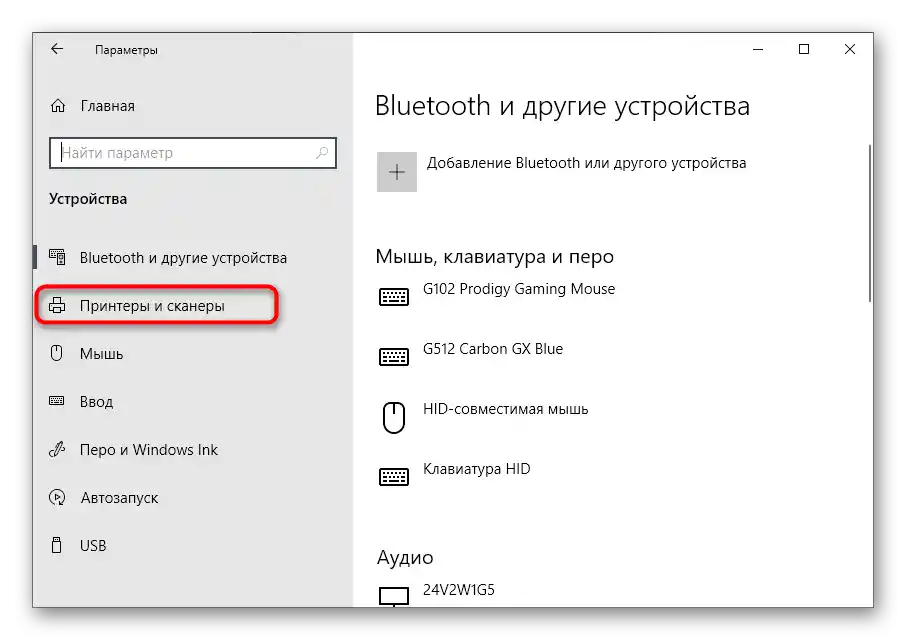Viewport: 906px width, 640px height.
Task: Select the HID-совместимая мышь device
Action: click(506, 409)
